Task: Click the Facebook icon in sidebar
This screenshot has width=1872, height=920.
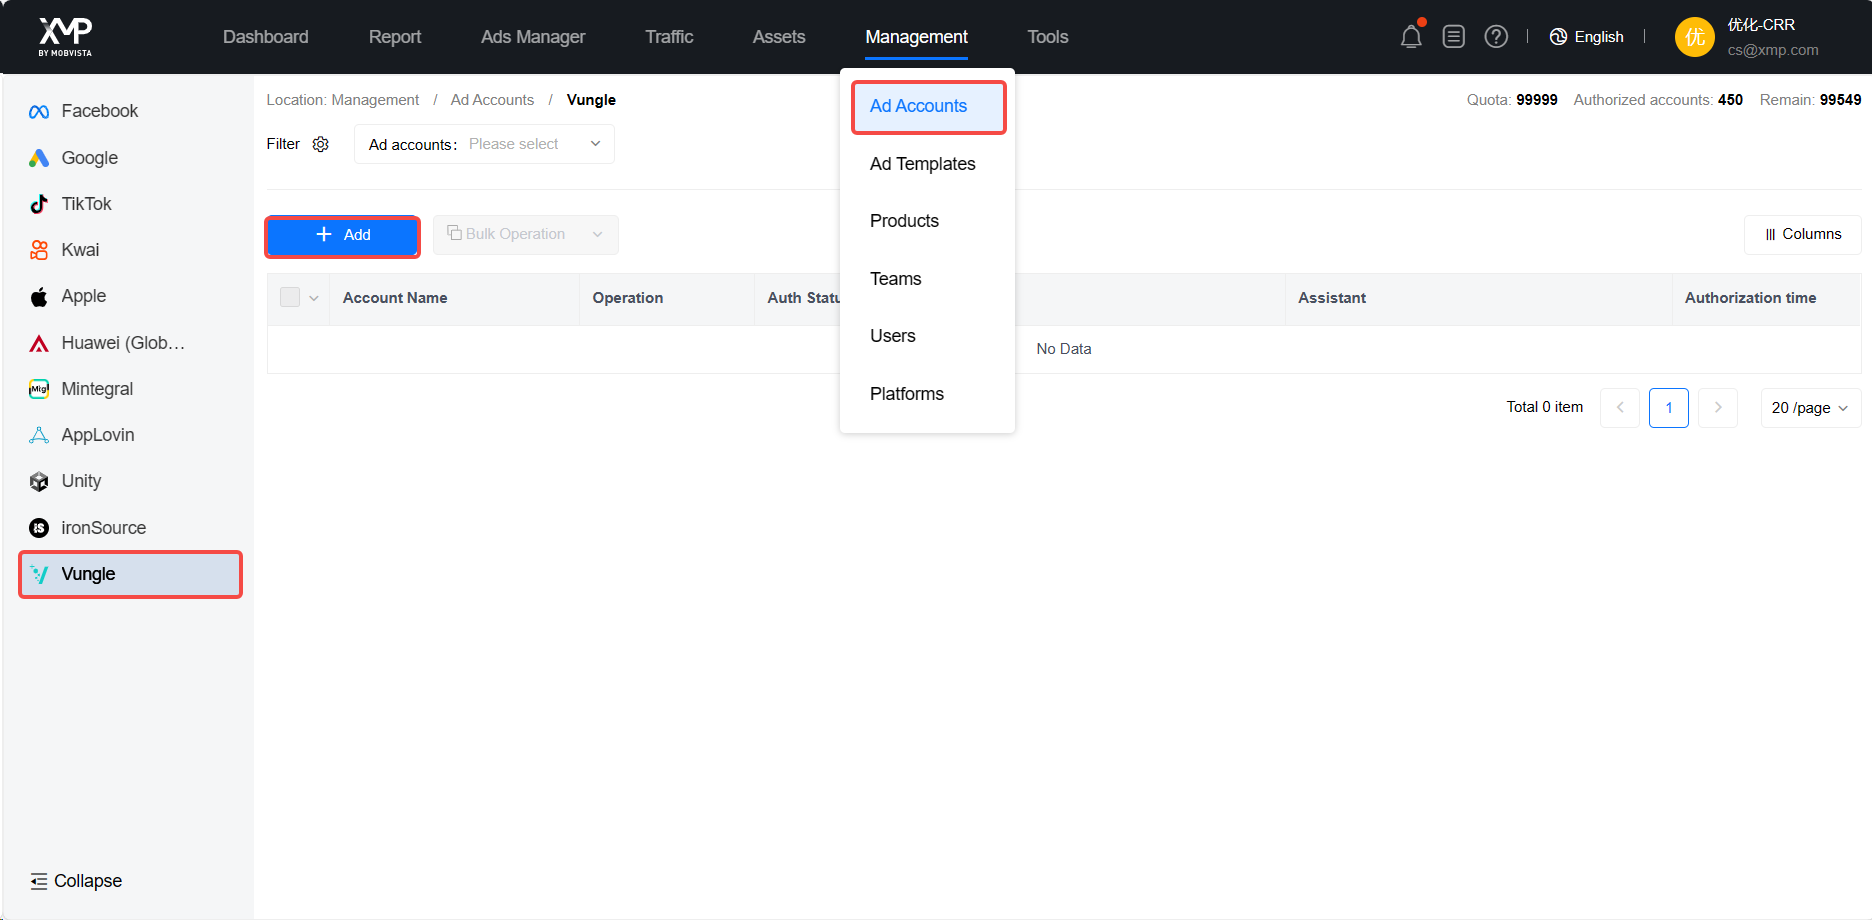Action: pyautogui.click(x=39, y=111)
